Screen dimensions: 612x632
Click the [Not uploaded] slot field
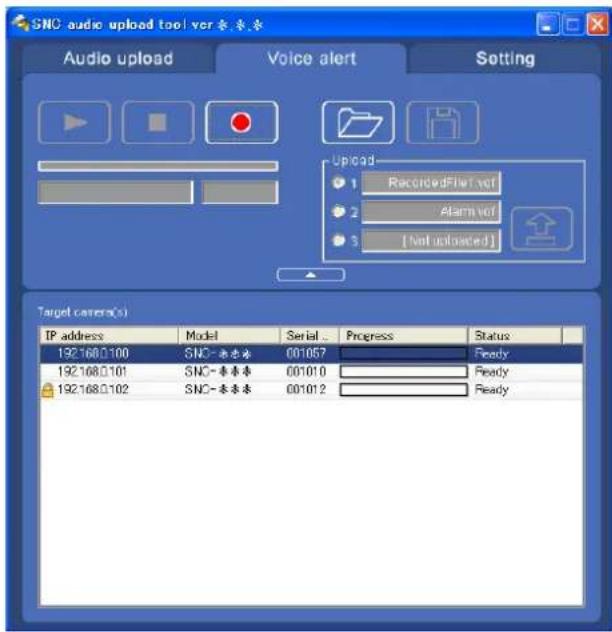point(431,241)
